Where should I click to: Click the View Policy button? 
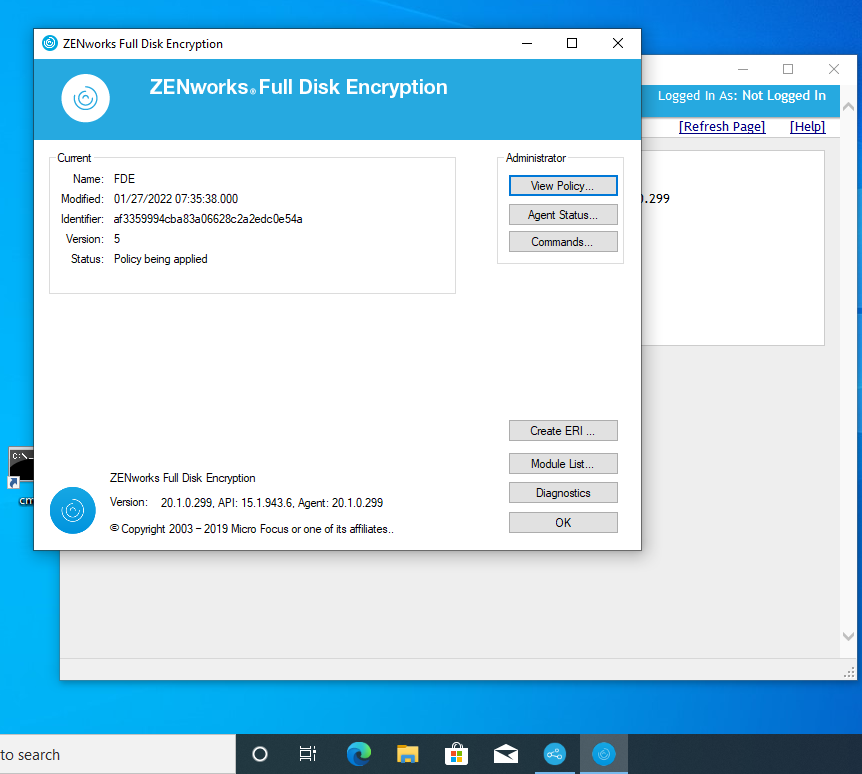tap(563, 185)
